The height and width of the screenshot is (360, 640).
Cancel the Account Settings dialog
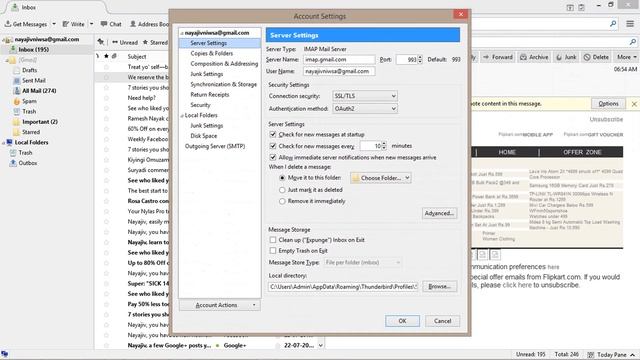[442, 321]
